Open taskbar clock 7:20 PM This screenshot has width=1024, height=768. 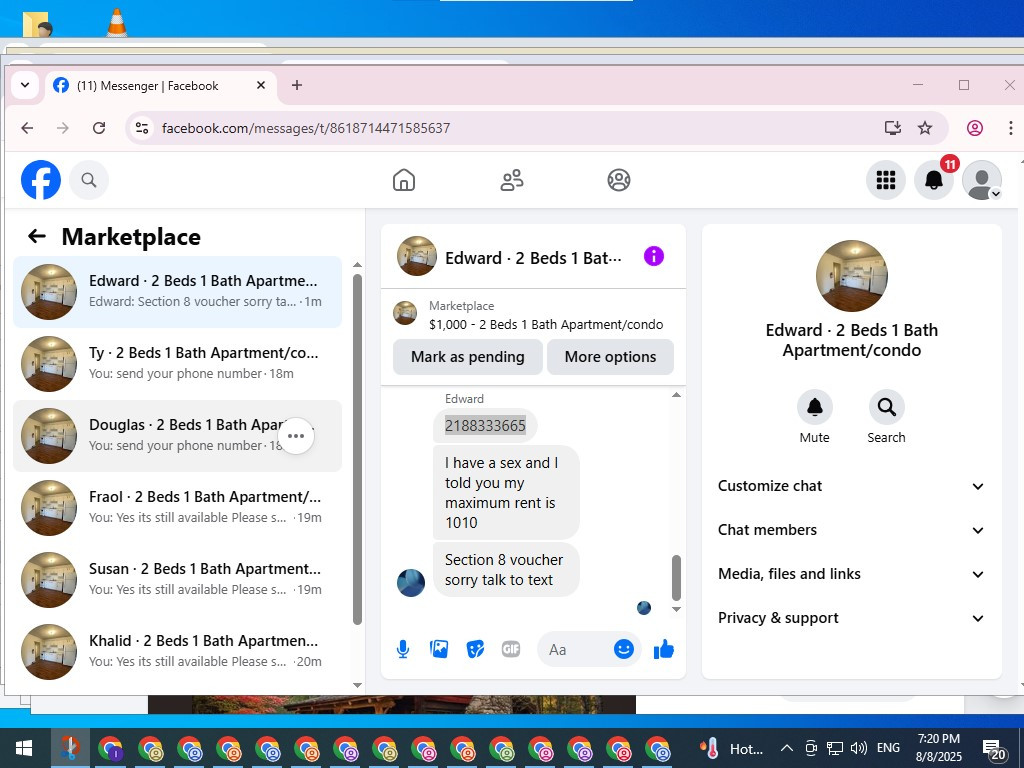pos(938,748)
